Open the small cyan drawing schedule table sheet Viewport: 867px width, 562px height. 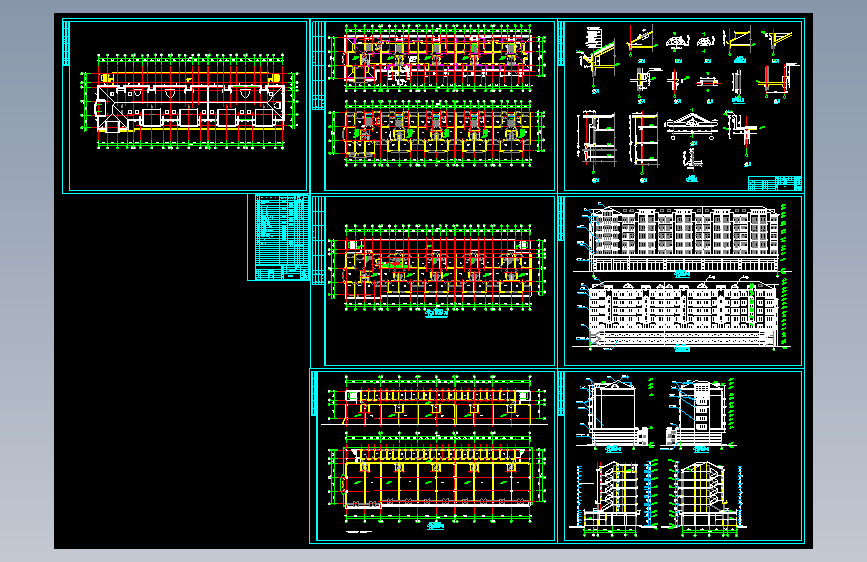point(278,237)
